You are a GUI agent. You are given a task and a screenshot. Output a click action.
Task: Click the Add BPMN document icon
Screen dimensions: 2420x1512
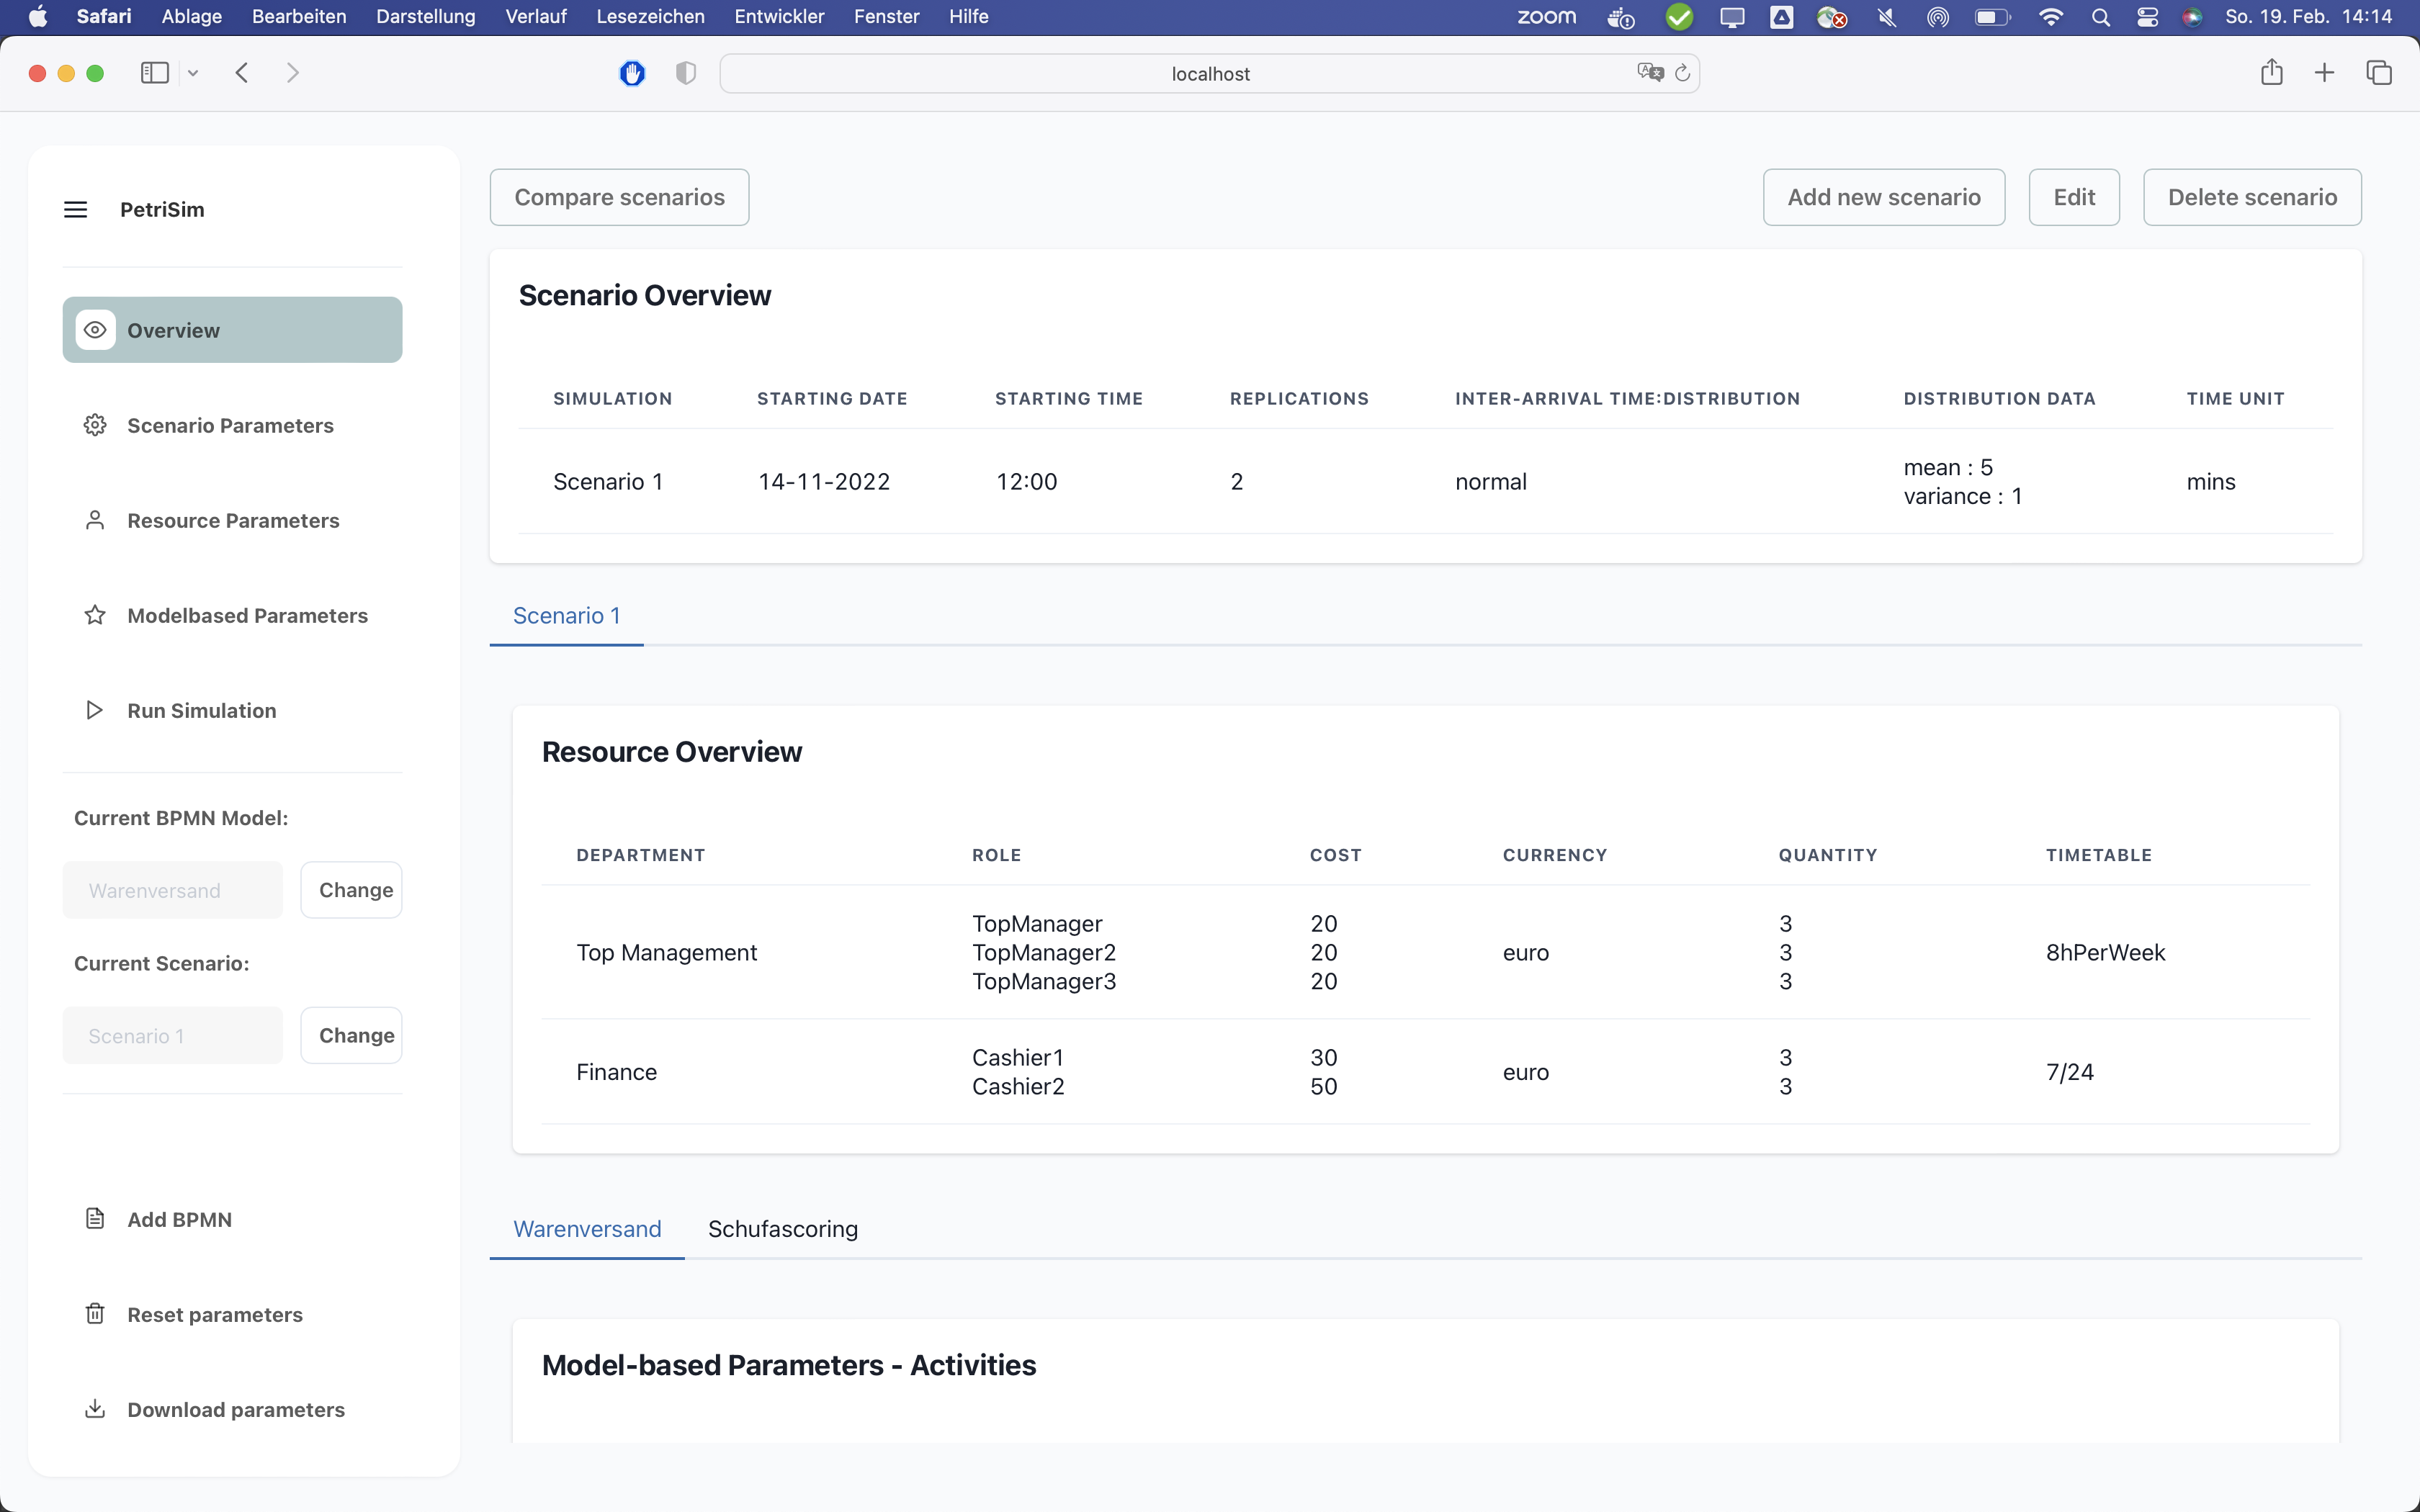95,1219
